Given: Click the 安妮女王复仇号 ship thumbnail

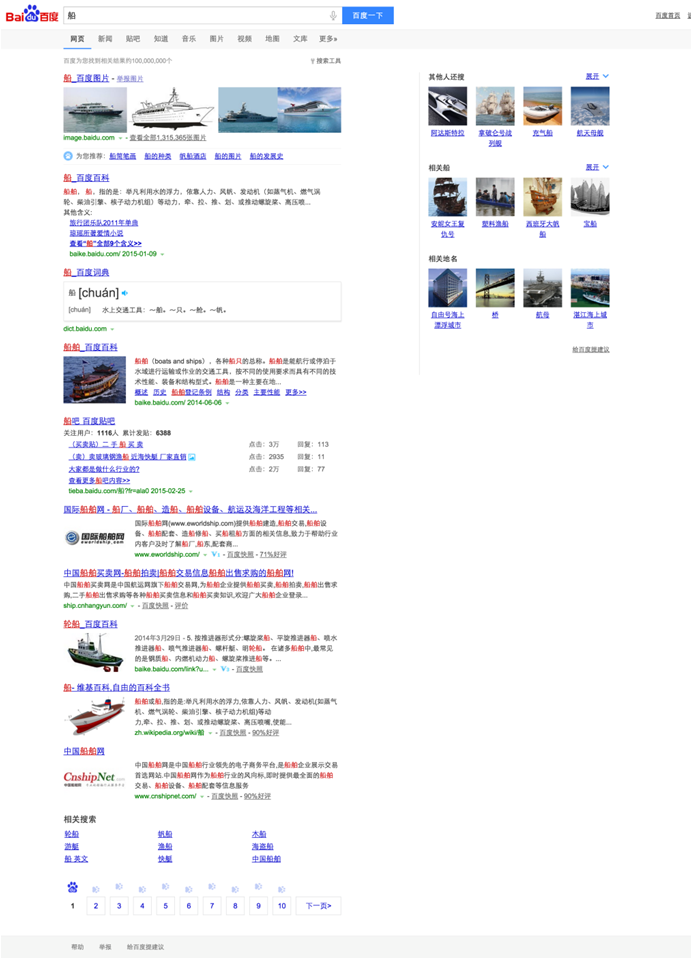Looking at the screenshot, I should click(x=448, y=197).
